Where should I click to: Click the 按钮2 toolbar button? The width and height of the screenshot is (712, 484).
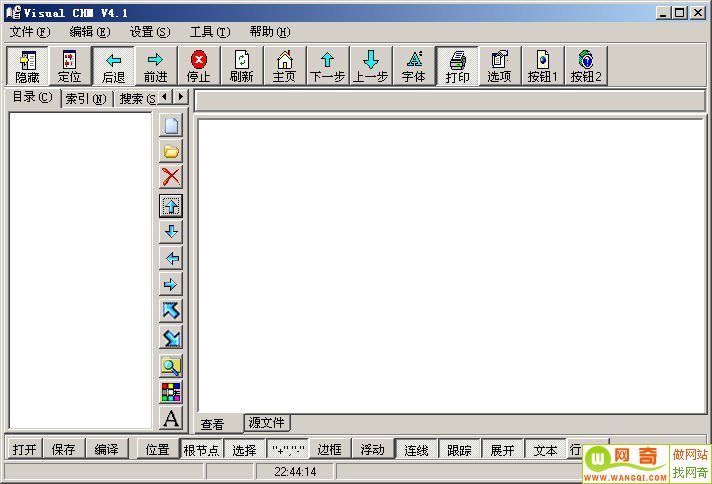pyautogui.click(x=586, y=66)
